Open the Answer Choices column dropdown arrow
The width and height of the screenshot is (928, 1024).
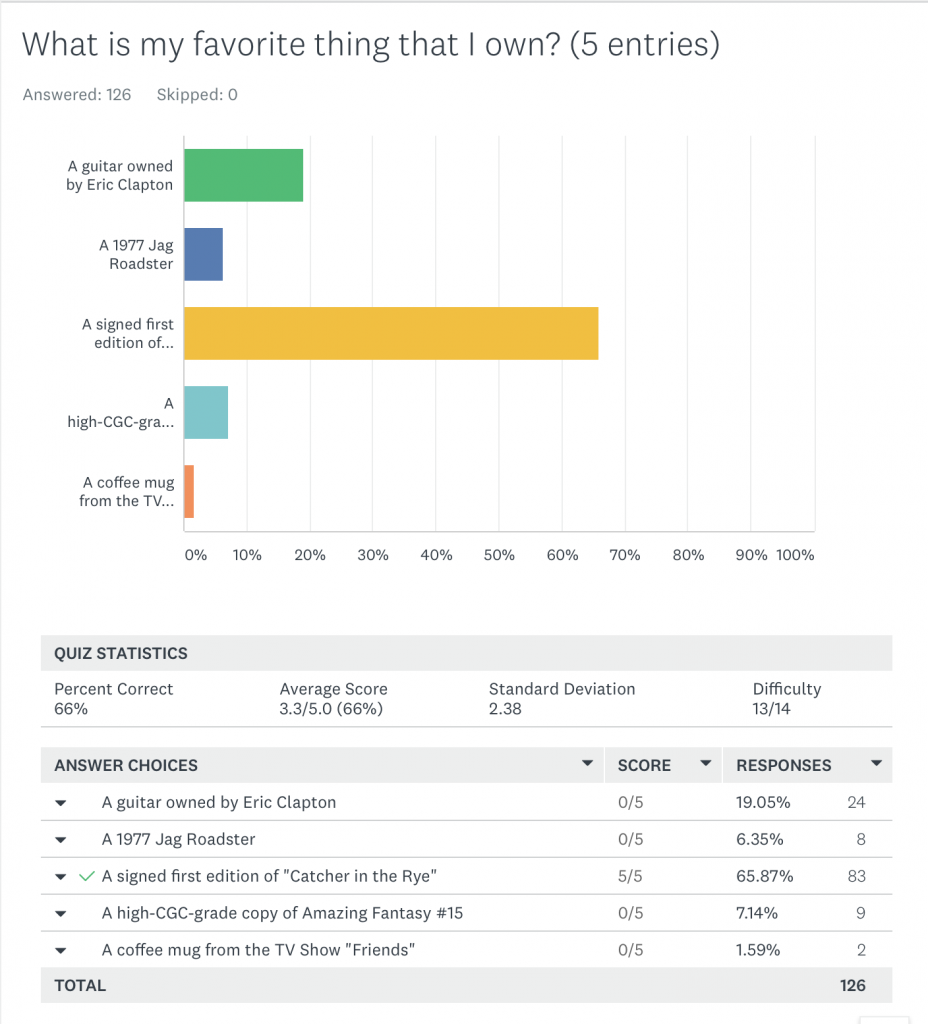(x=587, y=764)
